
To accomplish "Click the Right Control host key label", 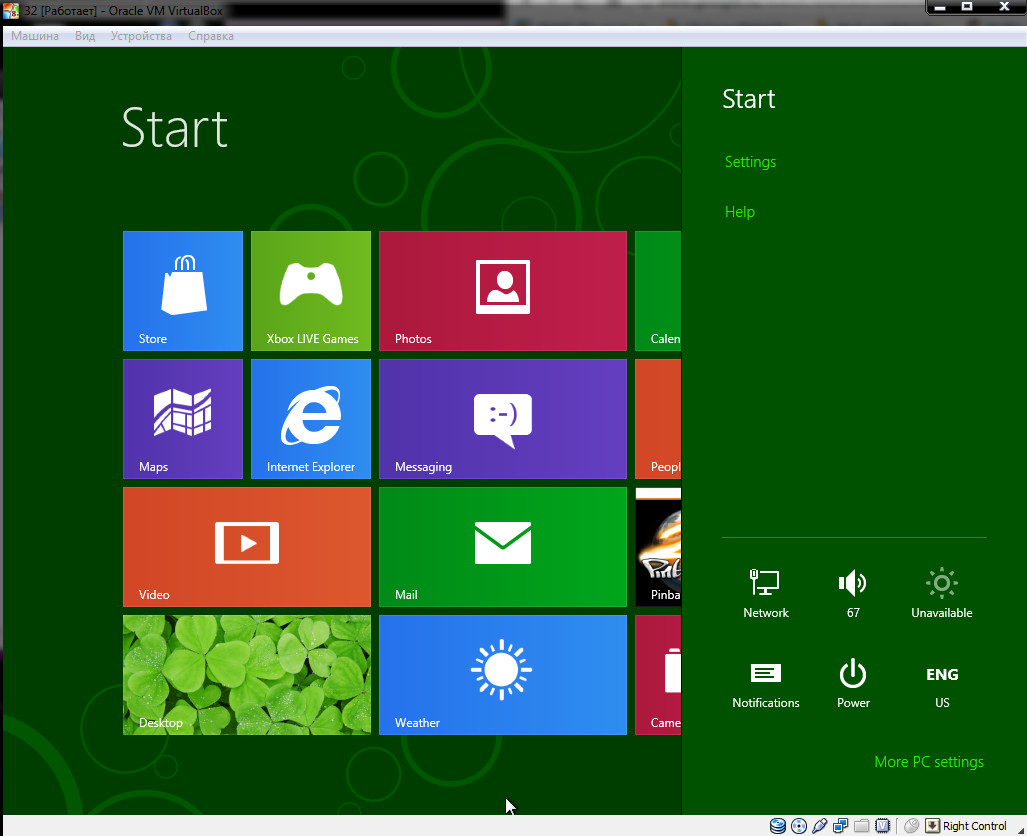I will coord(974,826).
